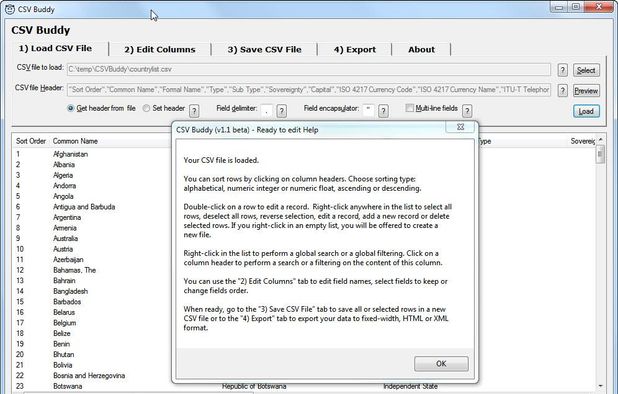Image resolution: width=618 pixels, height=394 pixels.
Task: Select the Austria row
Action: (63, 249)
